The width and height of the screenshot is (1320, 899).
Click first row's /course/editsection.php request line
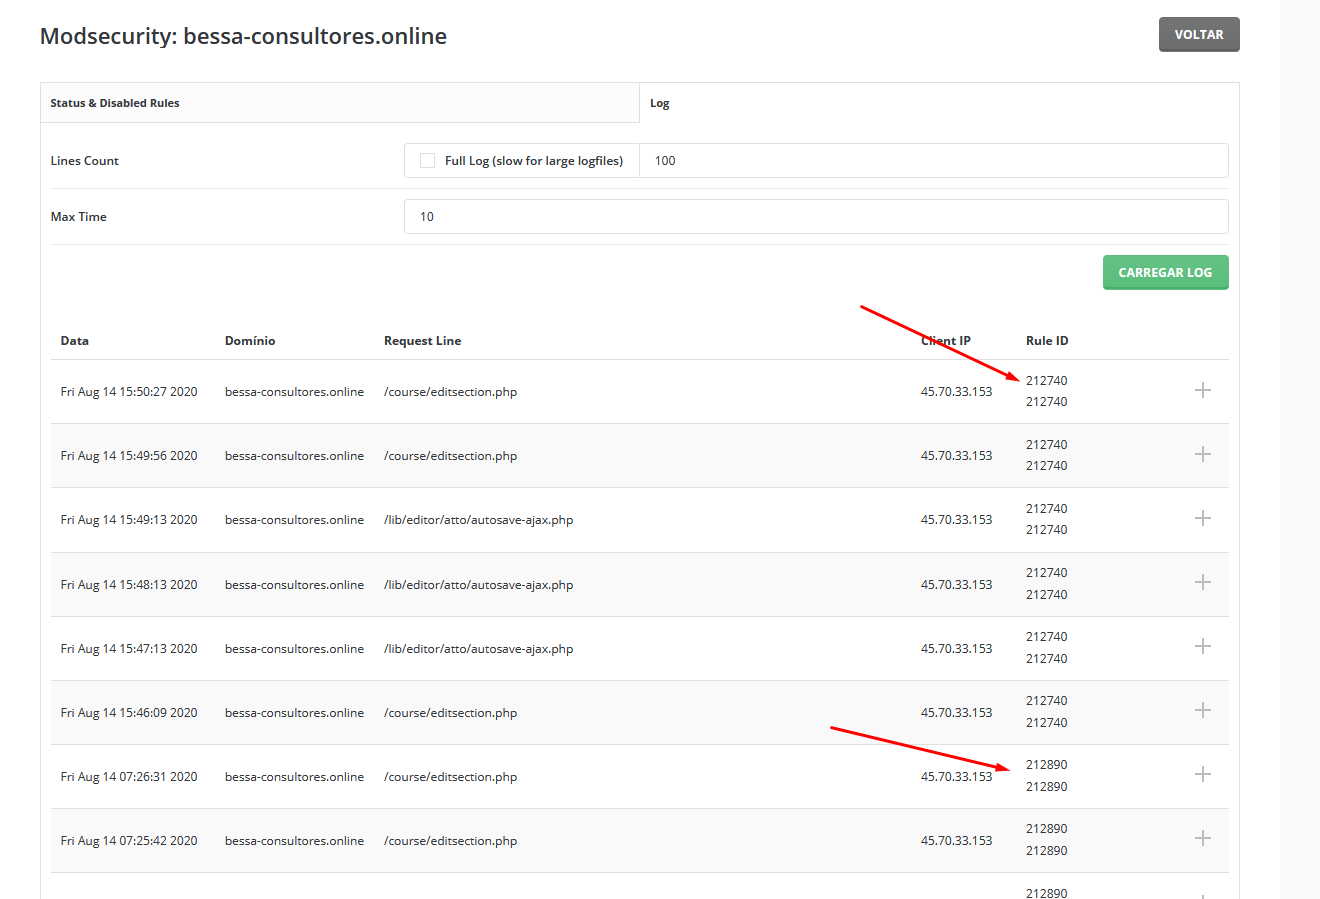coord(450,392)
